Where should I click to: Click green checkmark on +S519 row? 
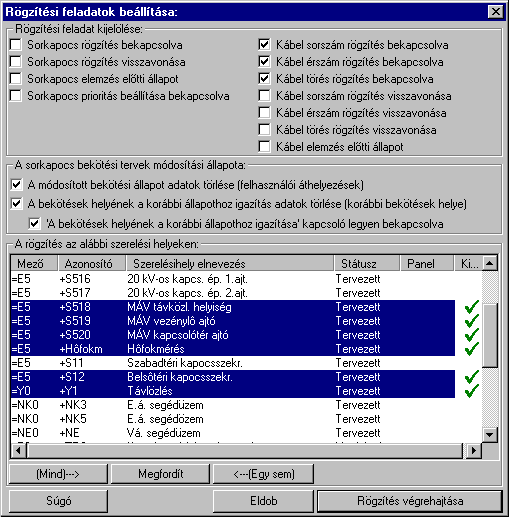click(472, 321)
